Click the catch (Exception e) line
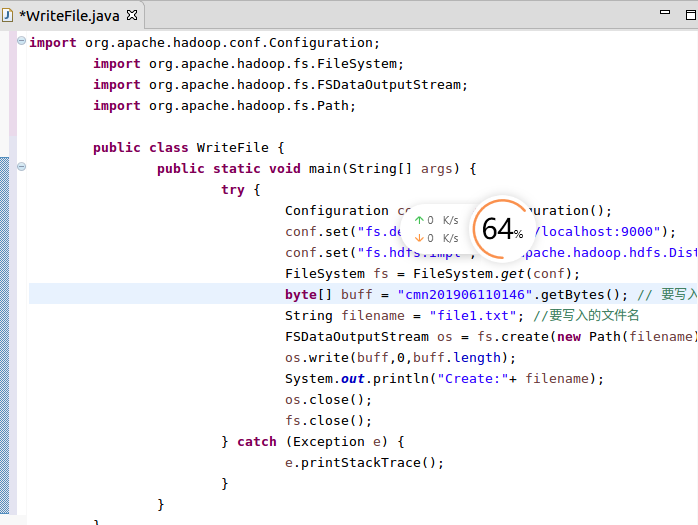 click(x=313, y=441)
